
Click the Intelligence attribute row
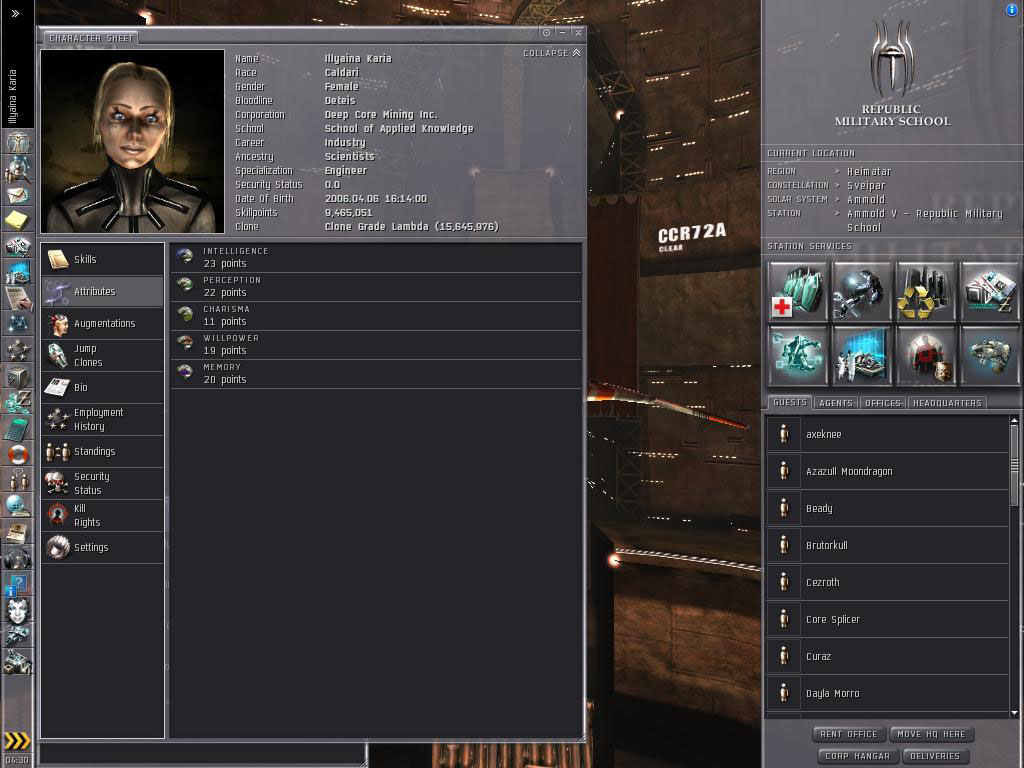[x=376, y=258]
